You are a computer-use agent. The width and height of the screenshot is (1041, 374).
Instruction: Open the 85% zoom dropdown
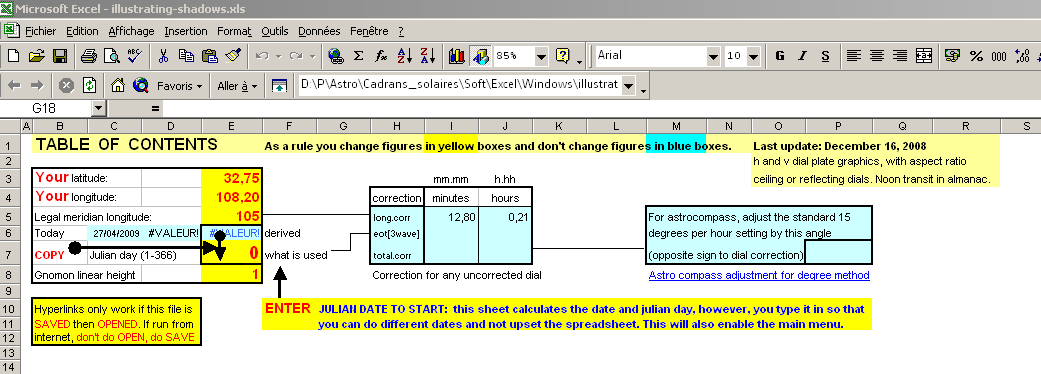point(541,56)
